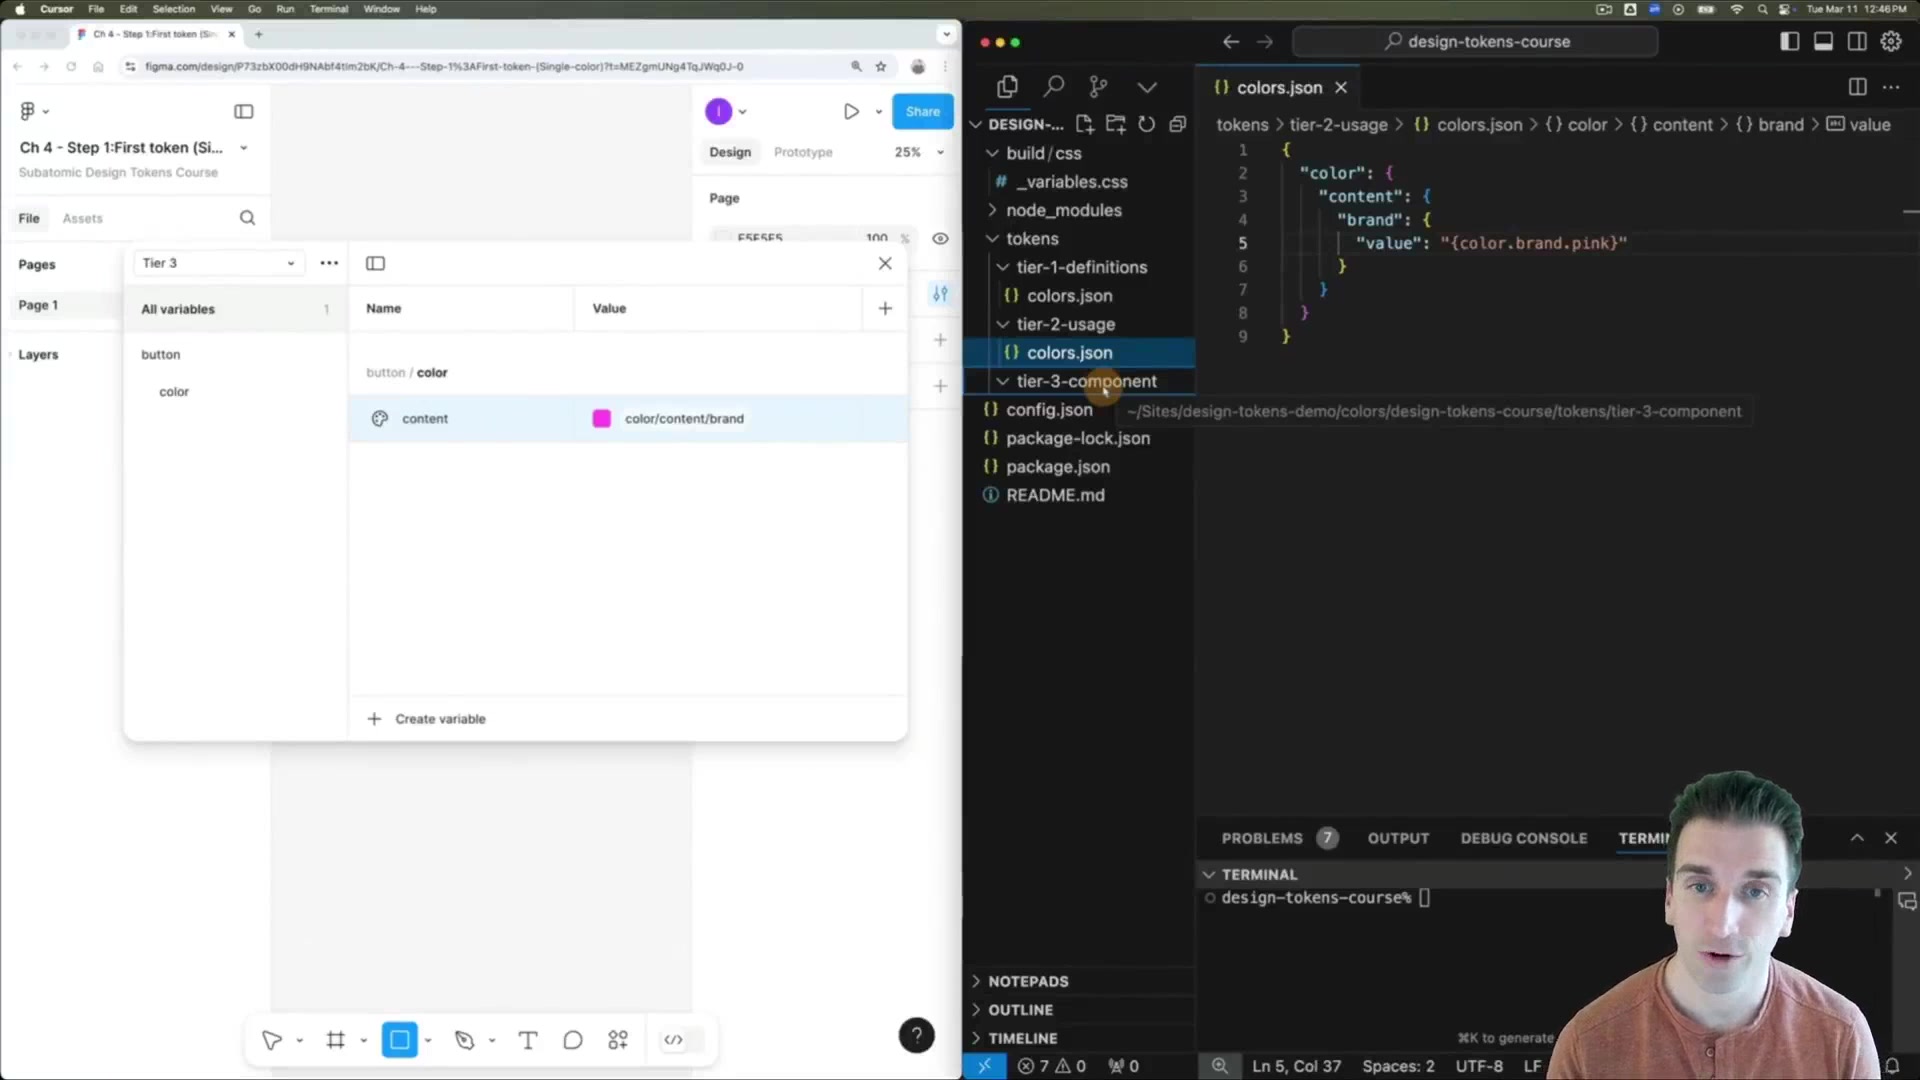Open PROBLEMS tab in Cursor panel
The width and height of the screenshot is (1920, 1080).
click(x=1262, y=838)
